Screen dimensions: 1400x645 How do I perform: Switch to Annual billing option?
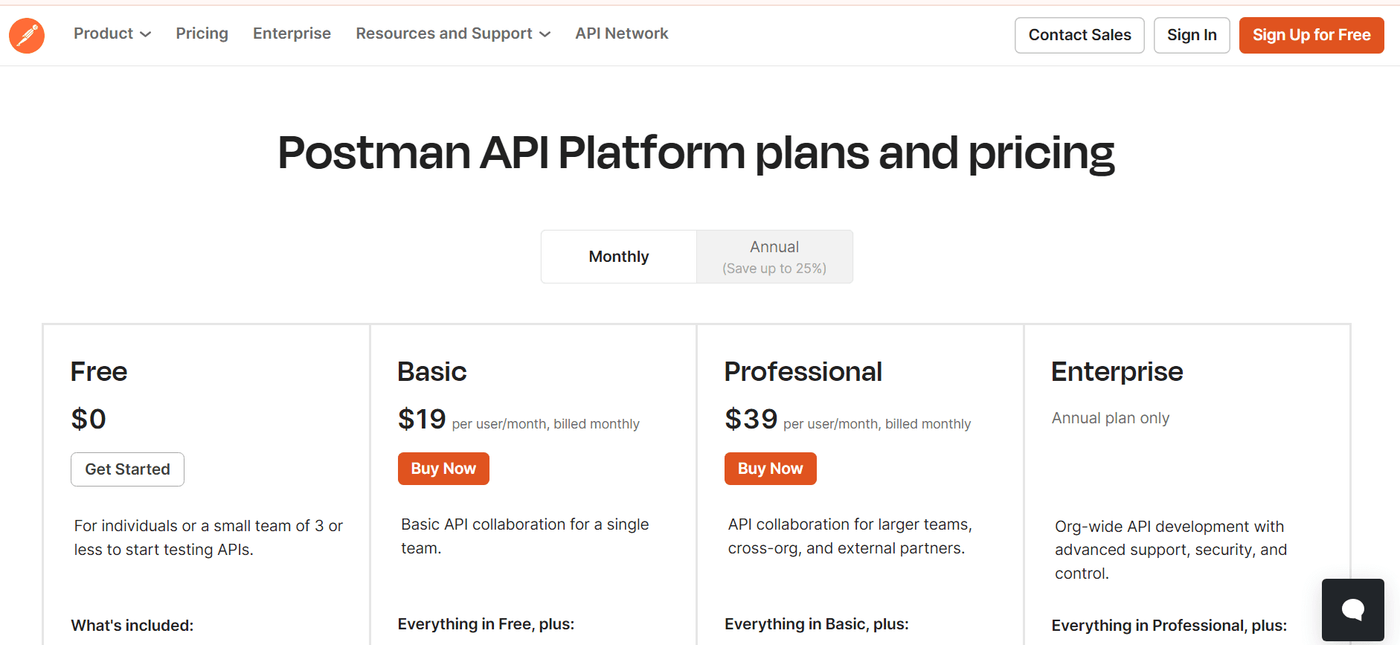pyautogui.click(x=774, y=257)
